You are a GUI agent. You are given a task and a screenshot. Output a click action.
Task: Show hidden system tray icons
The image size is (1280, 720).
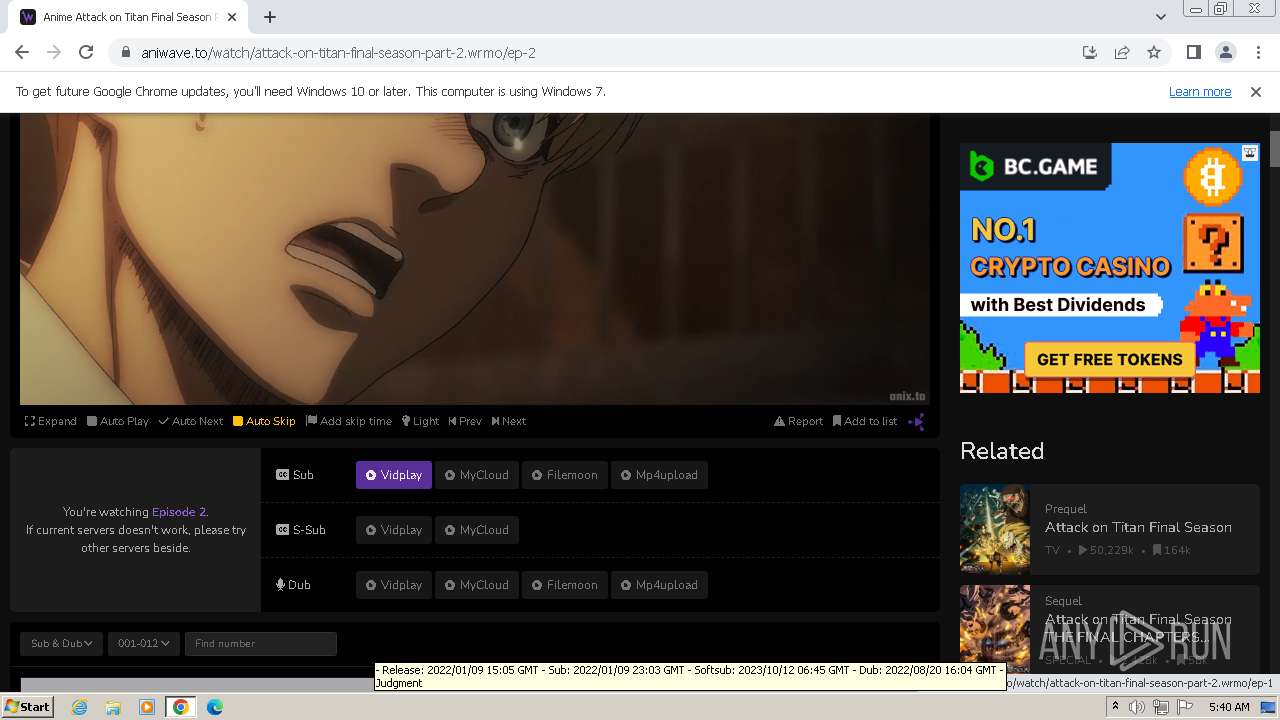[1115, 707]
